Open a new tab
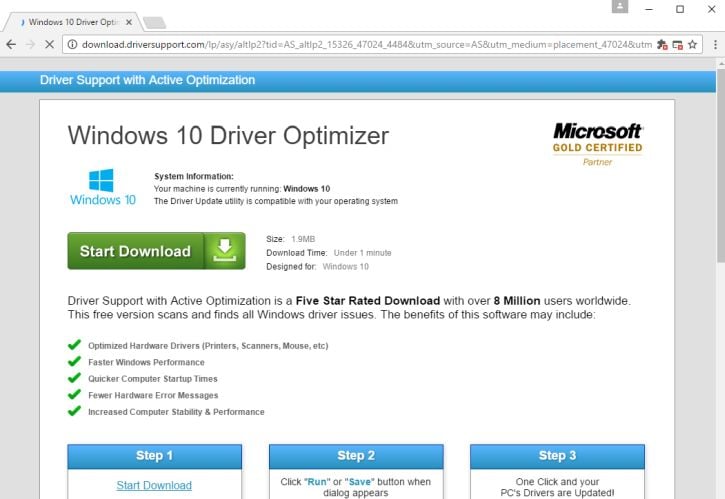This screenshot has width=725, height=499. (154, 22)
